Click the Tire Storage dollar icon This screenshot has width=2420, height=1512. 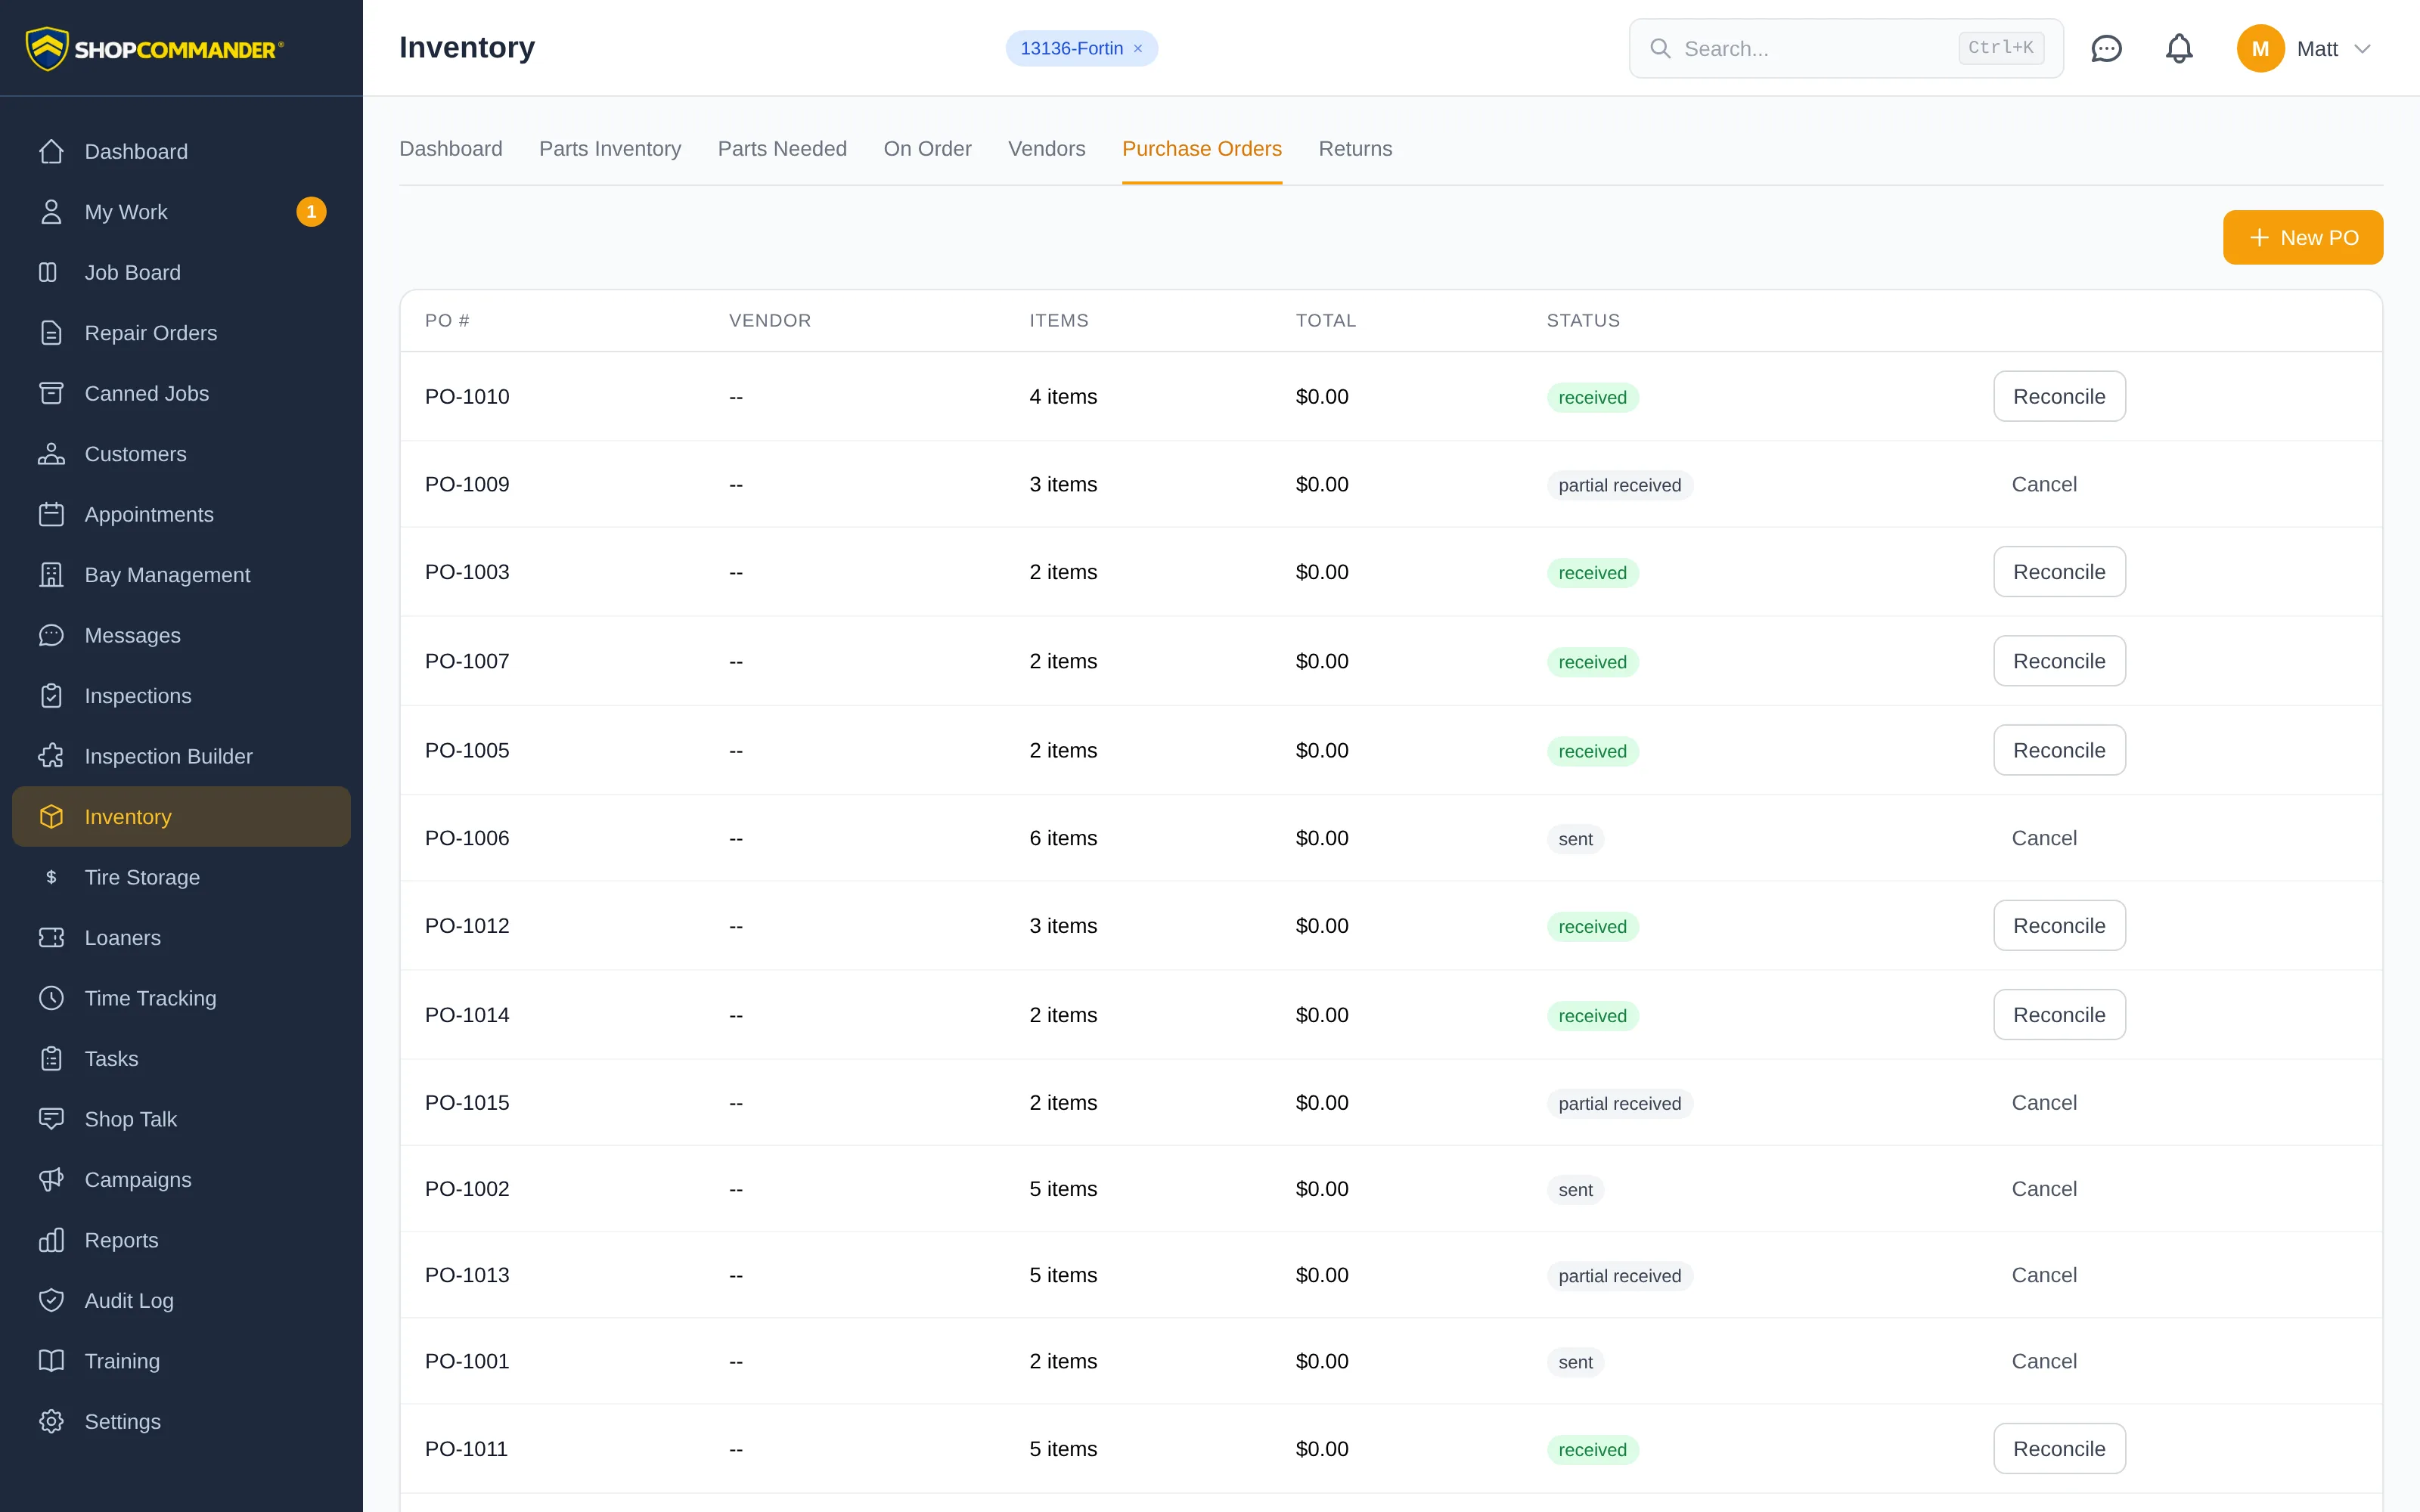coord(51,877)
